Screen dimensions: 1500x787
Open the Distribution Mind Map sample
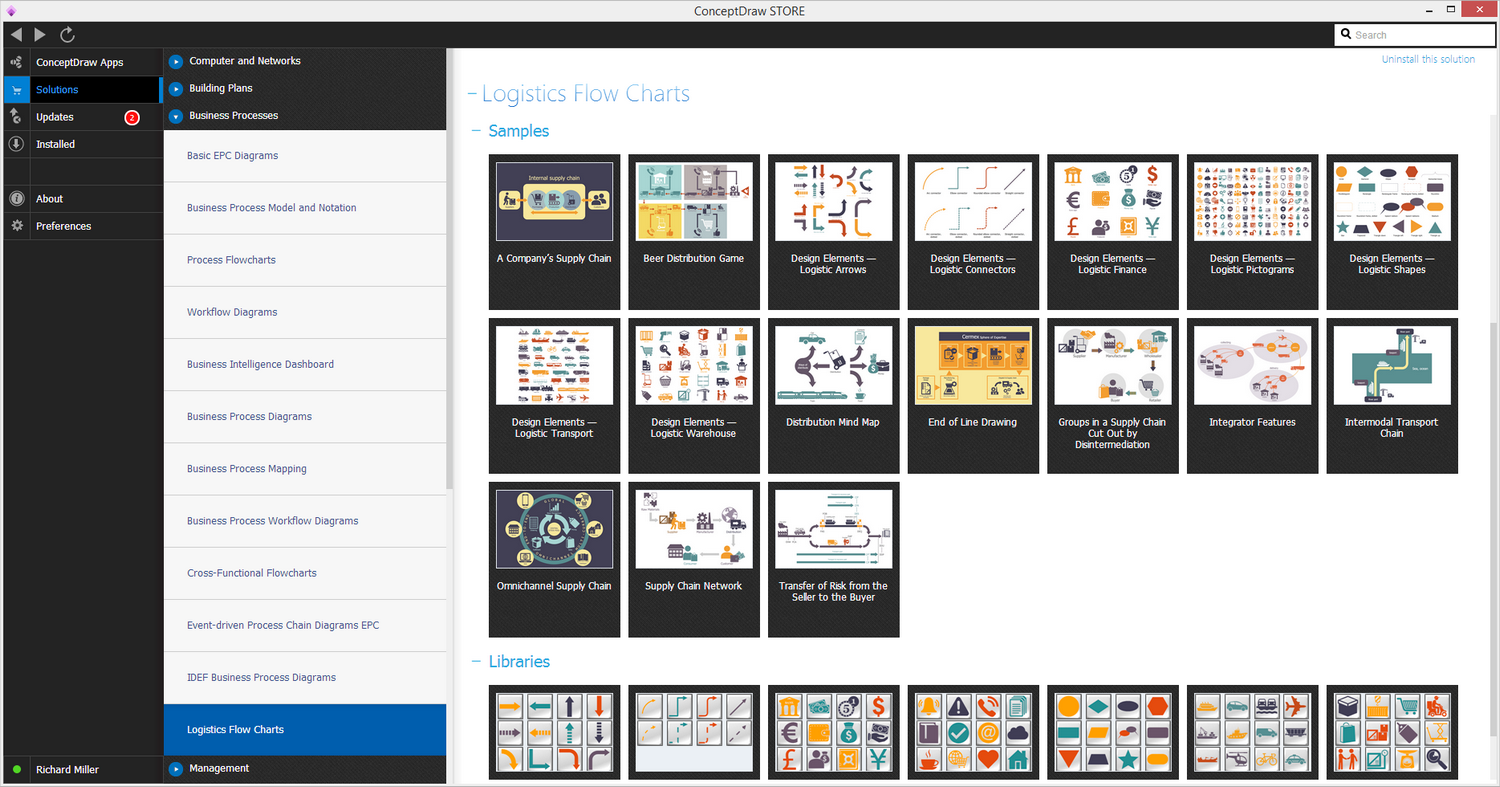pos(833,396)
